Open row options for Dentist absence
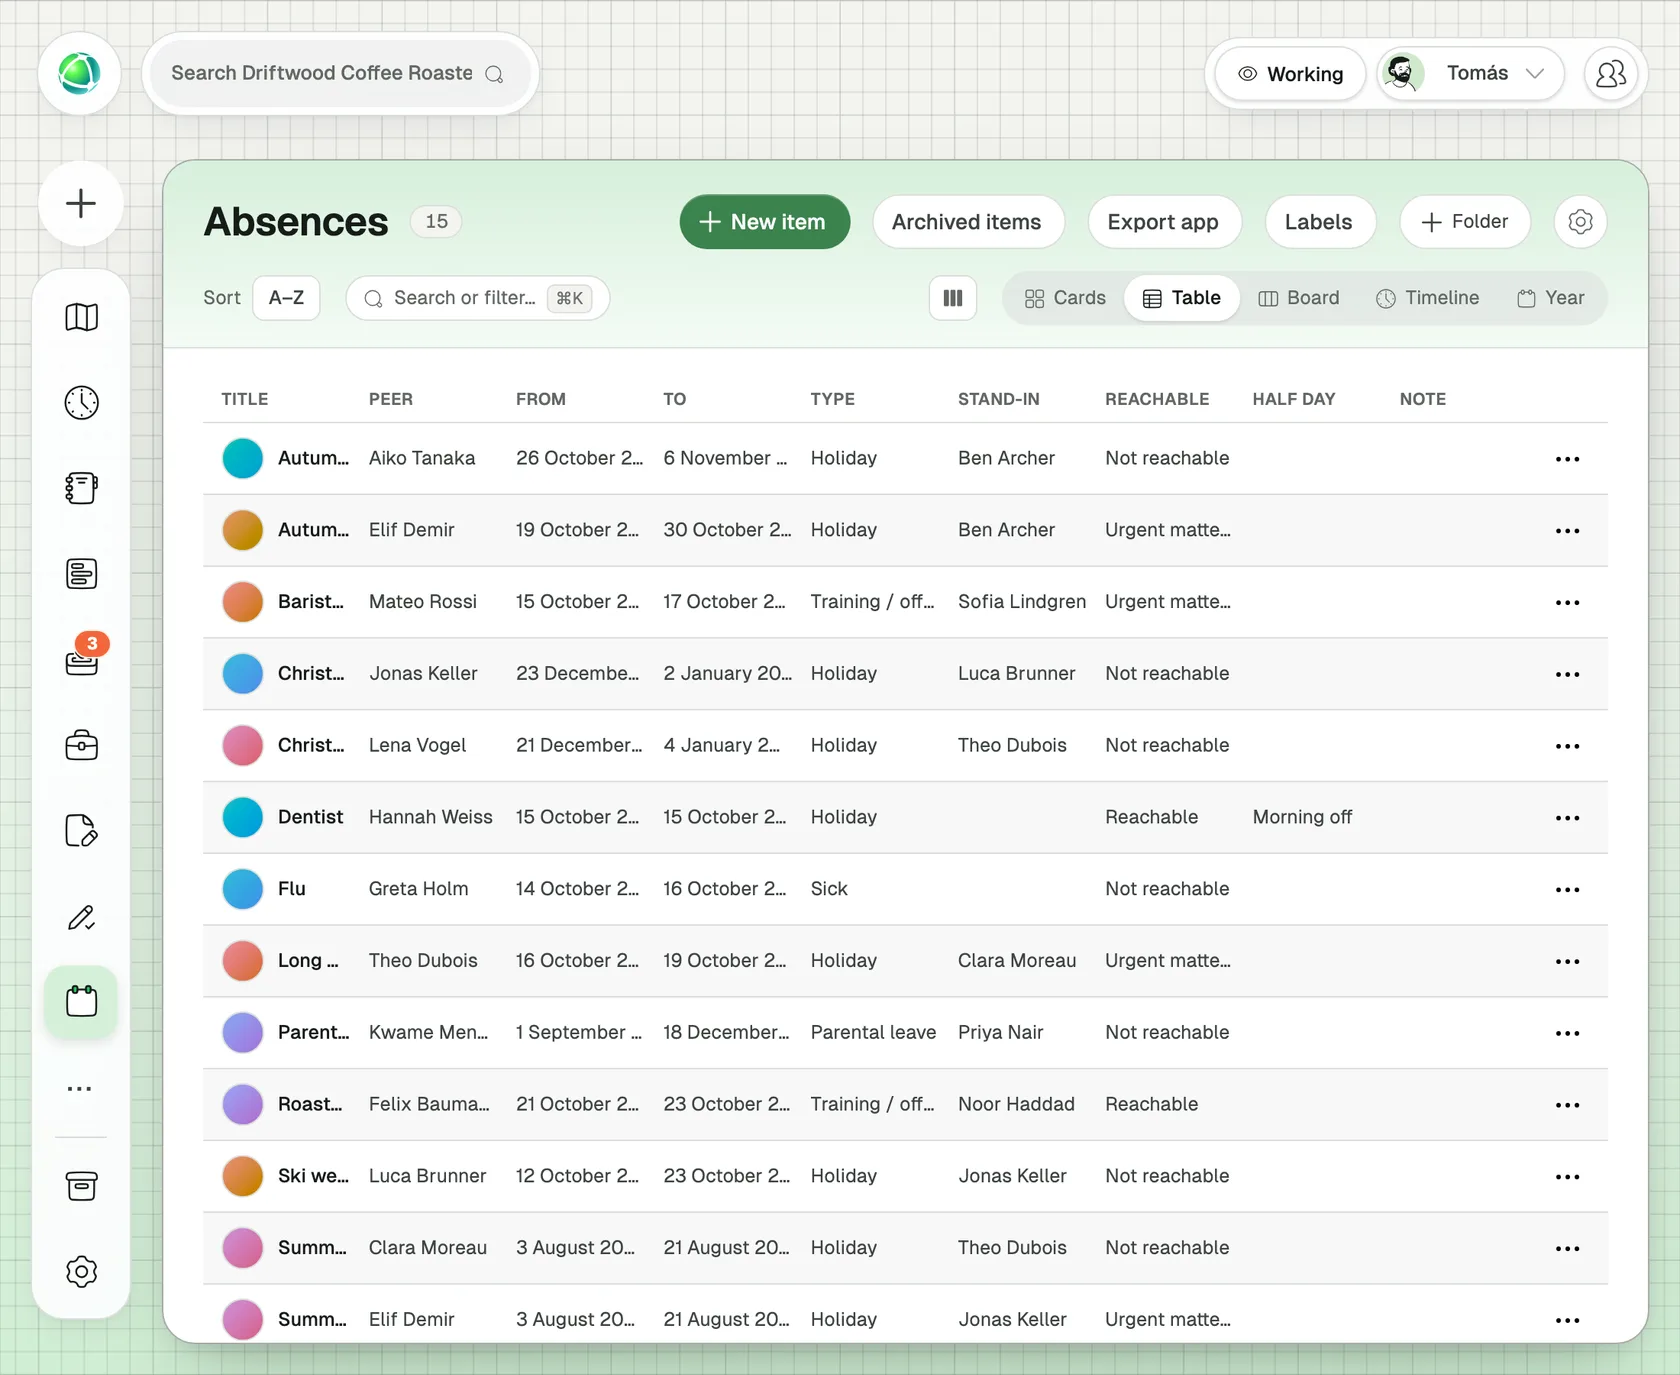Screen dimensions: 1680x1375 pos(1567,818)
